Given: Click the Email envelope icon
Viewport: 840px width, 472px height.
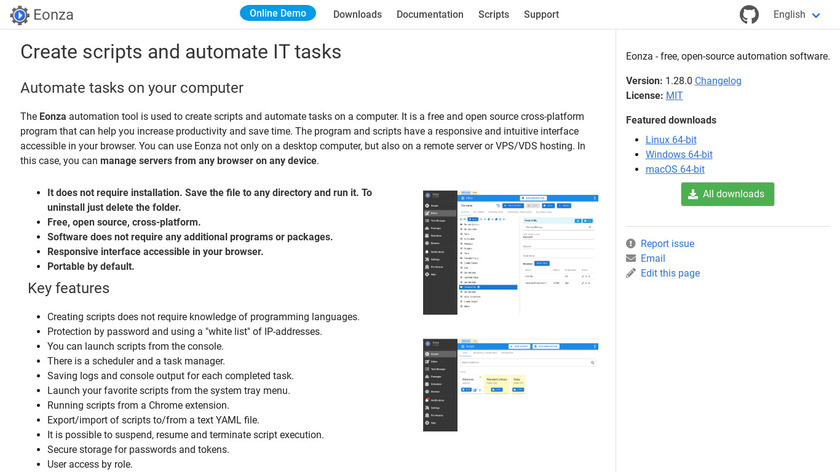Looking at the screenshot, I should tap(631, 258).
